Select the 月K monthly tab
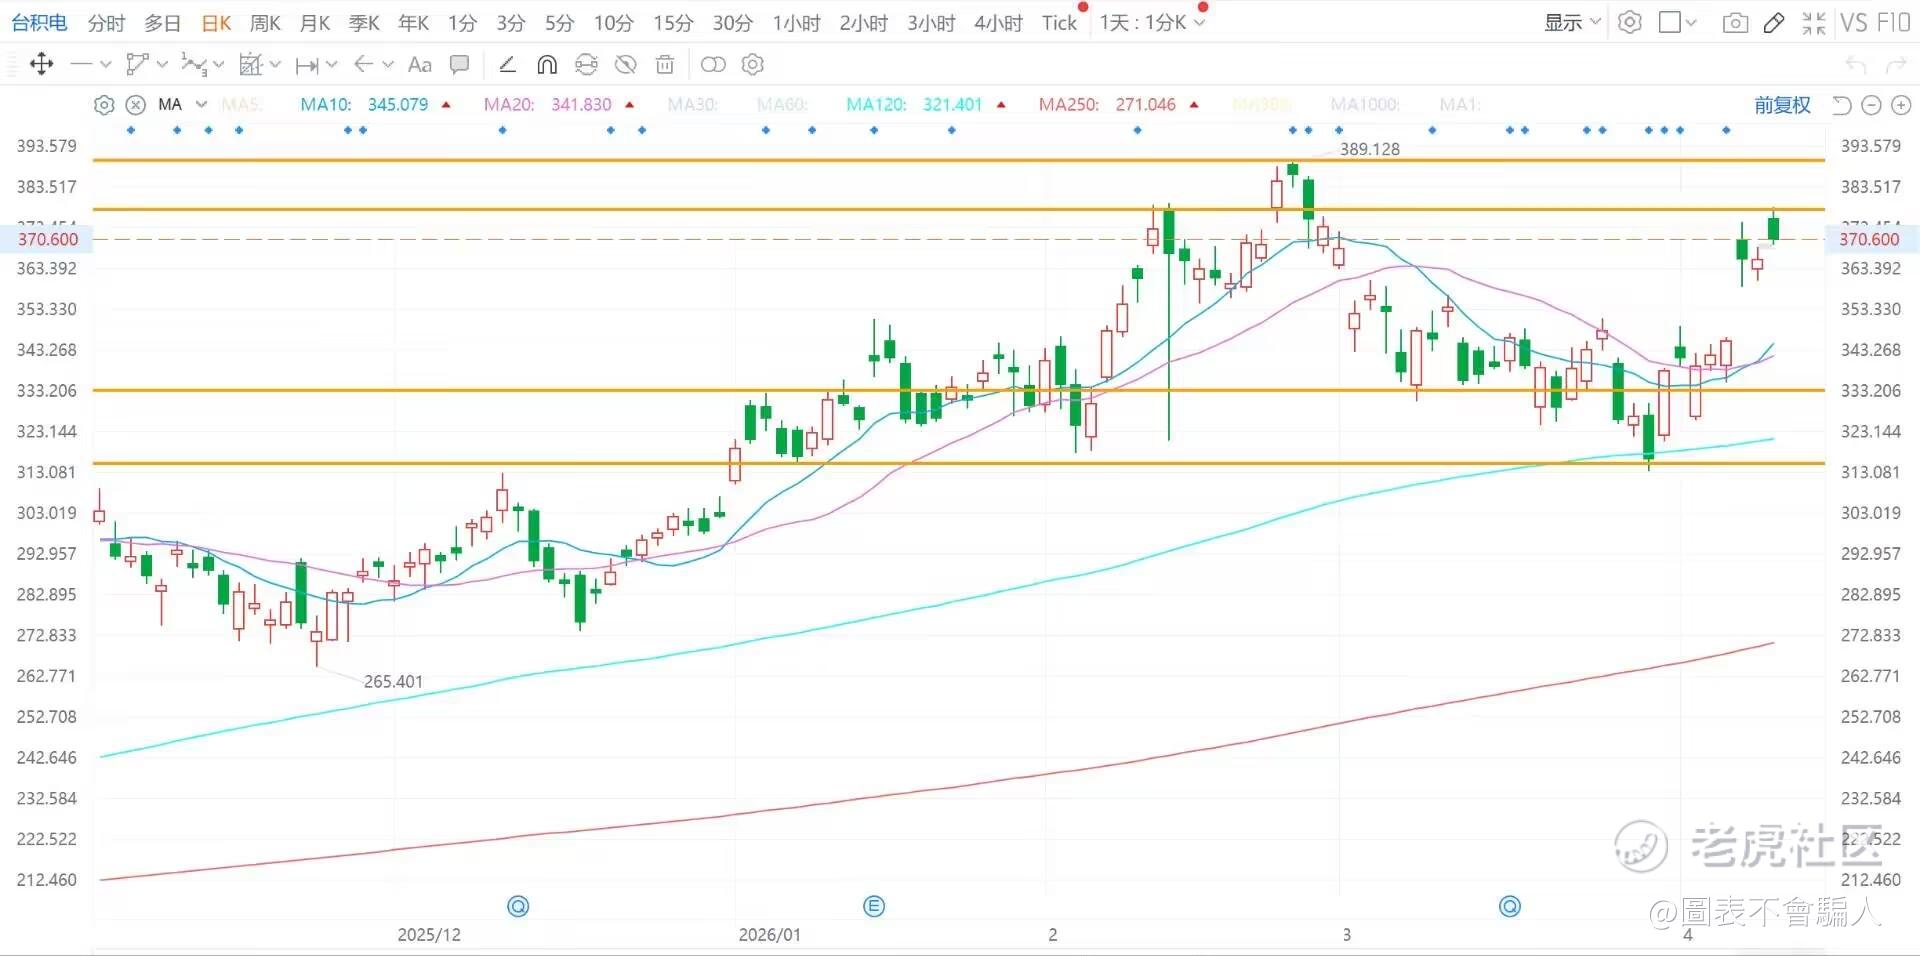This screenshot has height=956, width=1920. click(315, 23)
